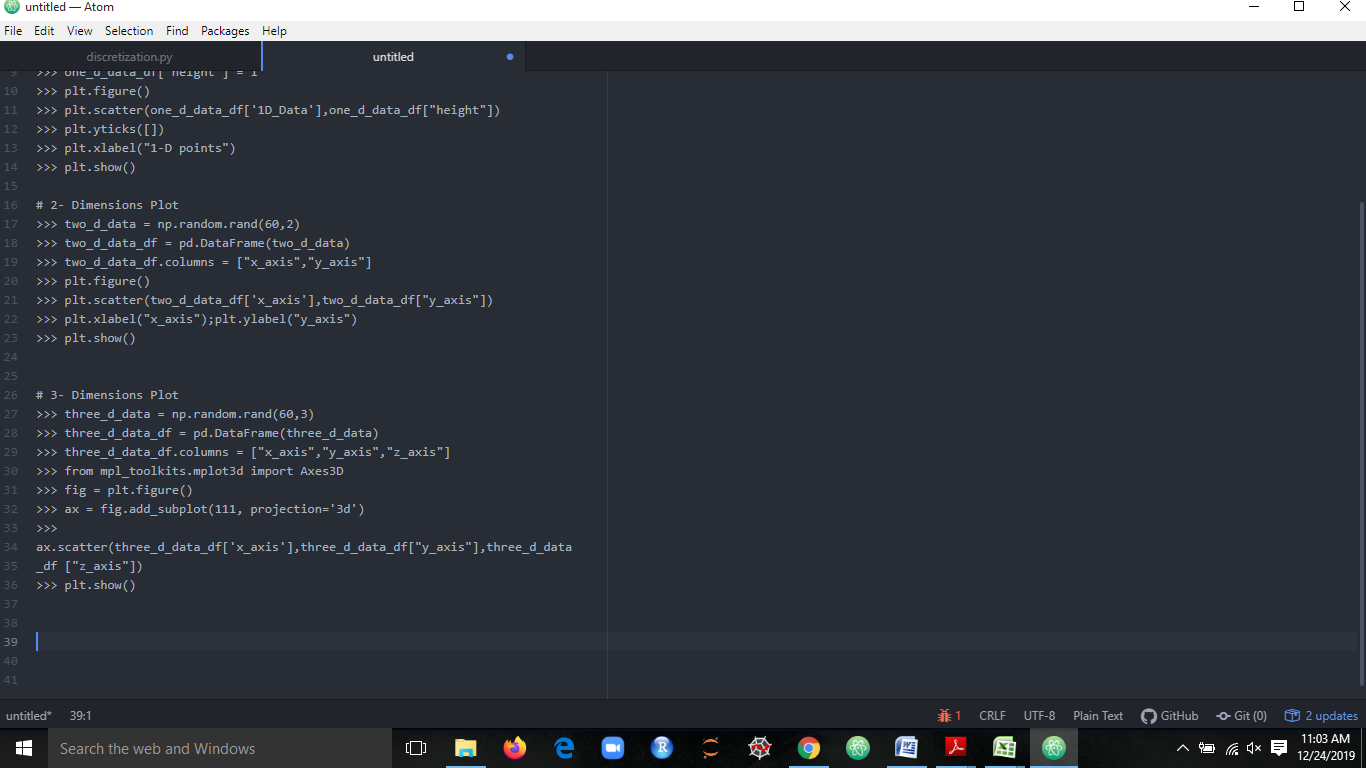
Task: Launch Firefox from the taskbar
Action: coord(514,748)
